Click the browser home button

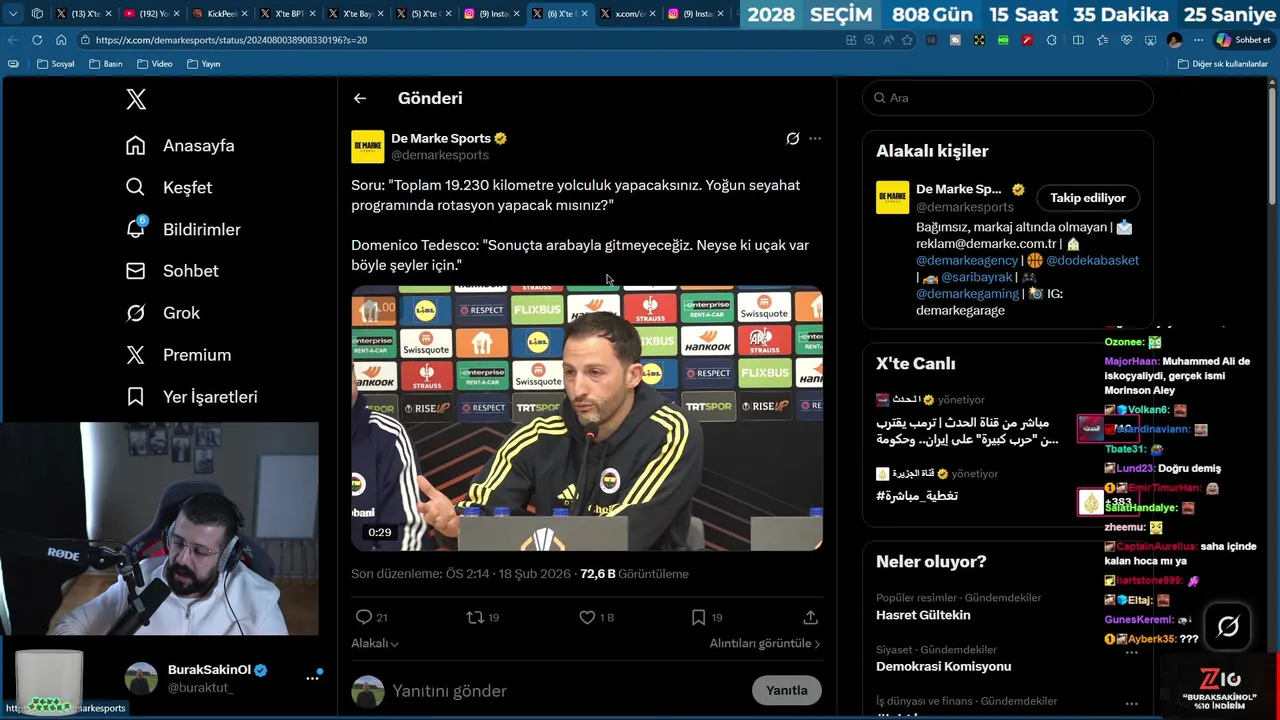pos(61,40)
